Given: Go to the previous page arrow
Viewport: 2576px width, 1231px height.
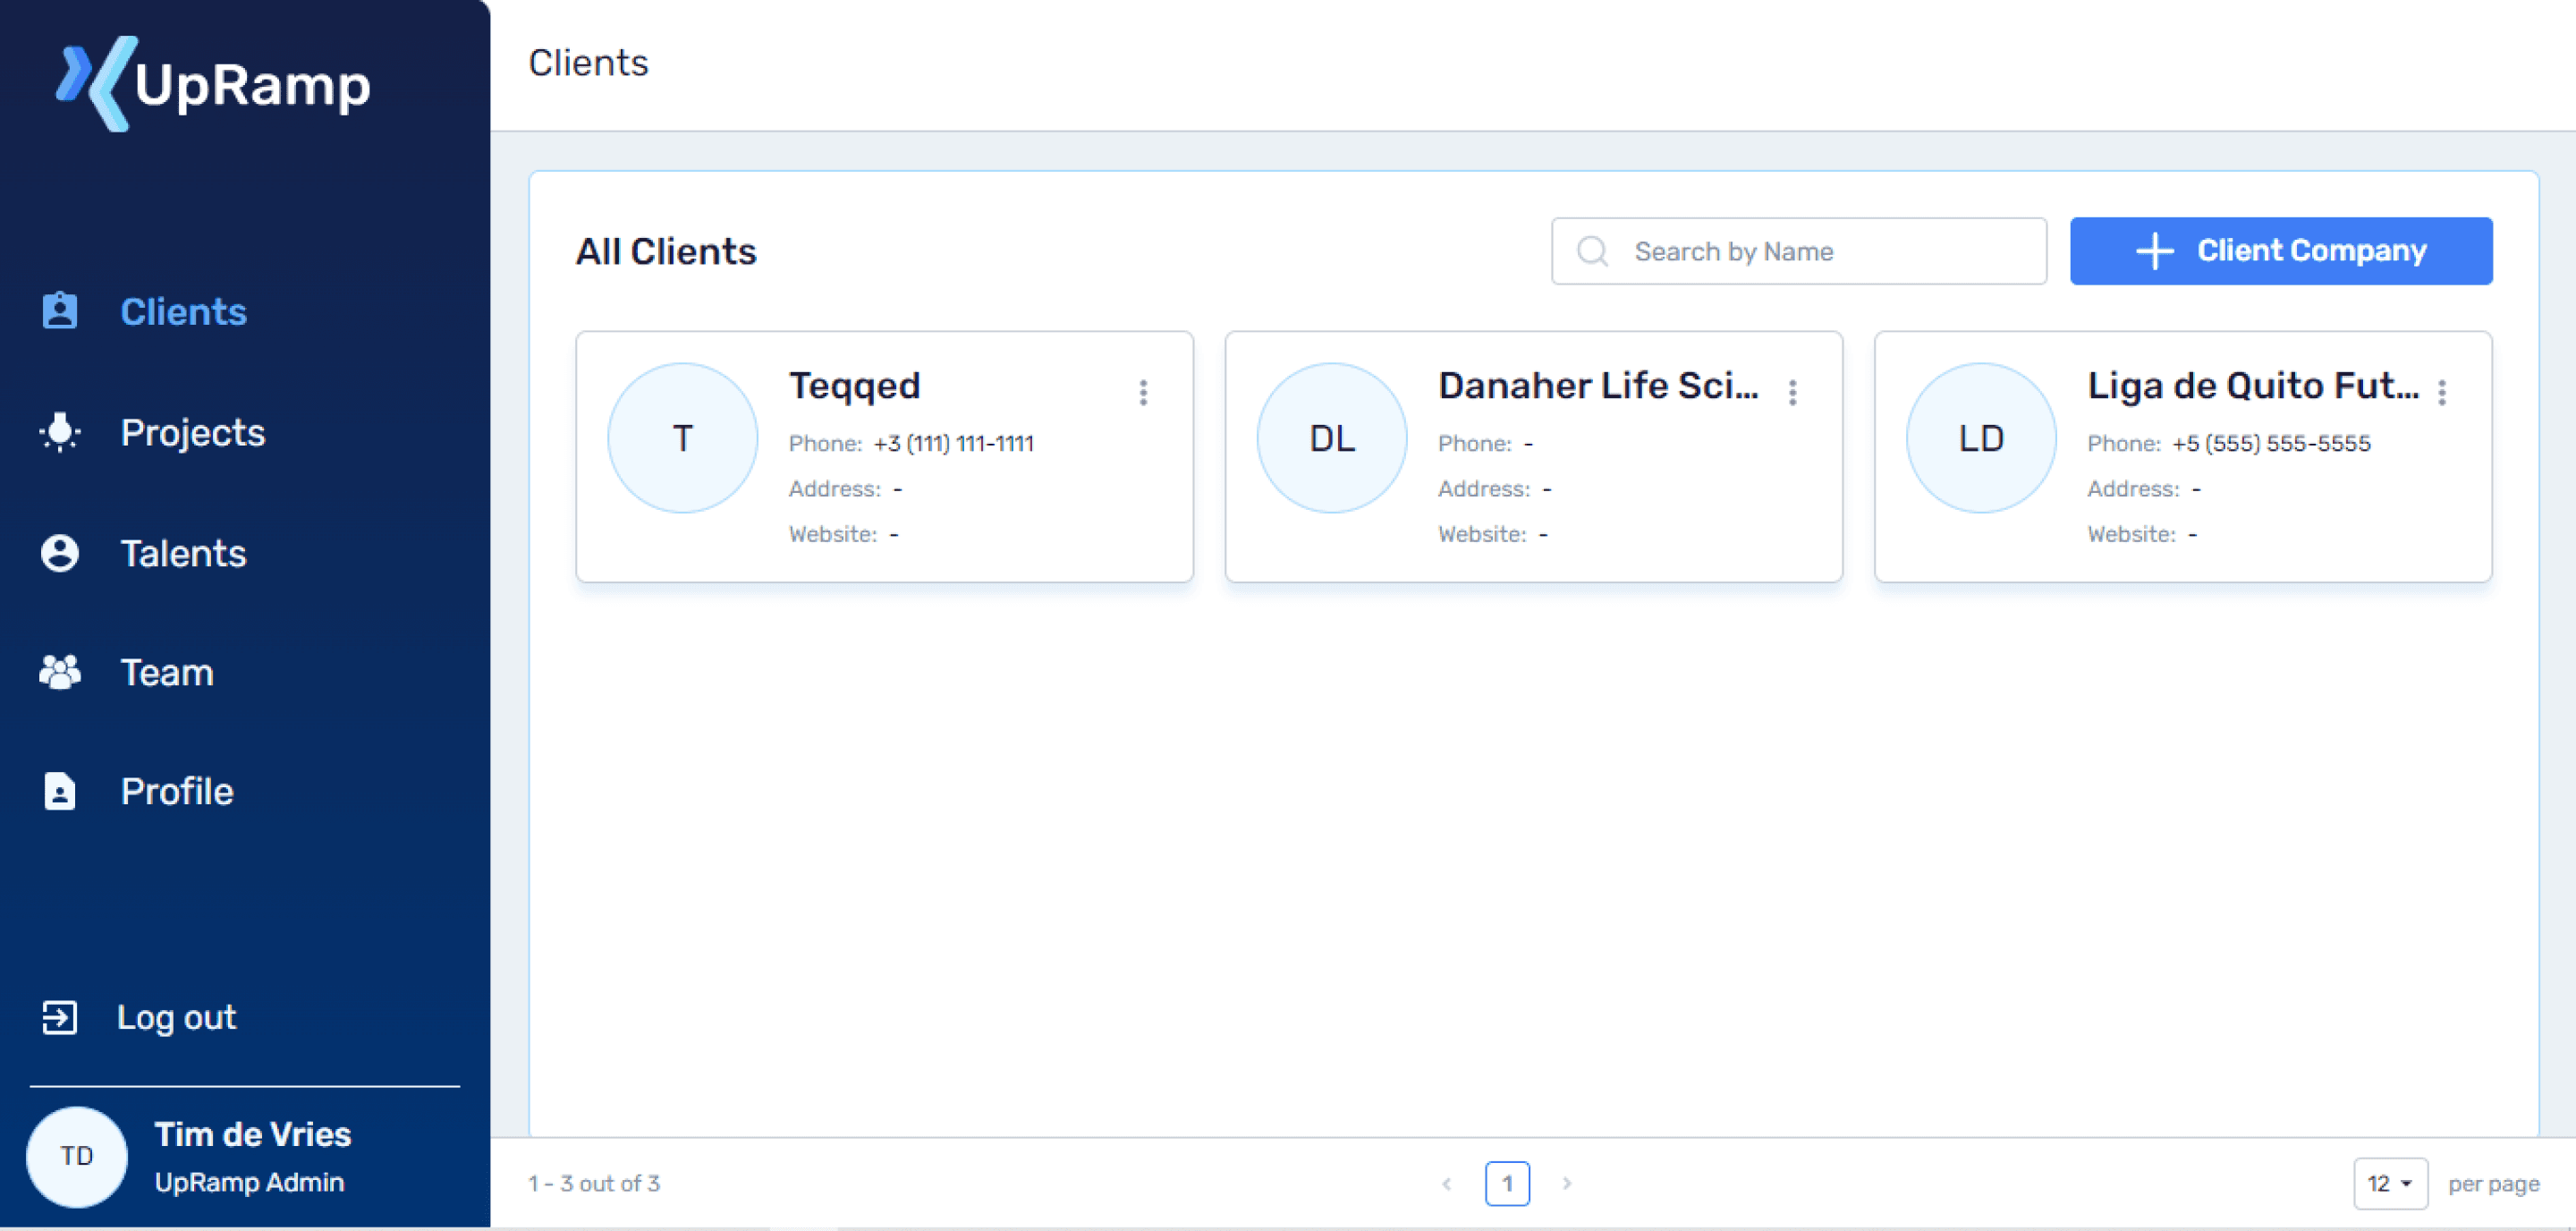Looking at the screenshot, I should coord(1446,1183).
